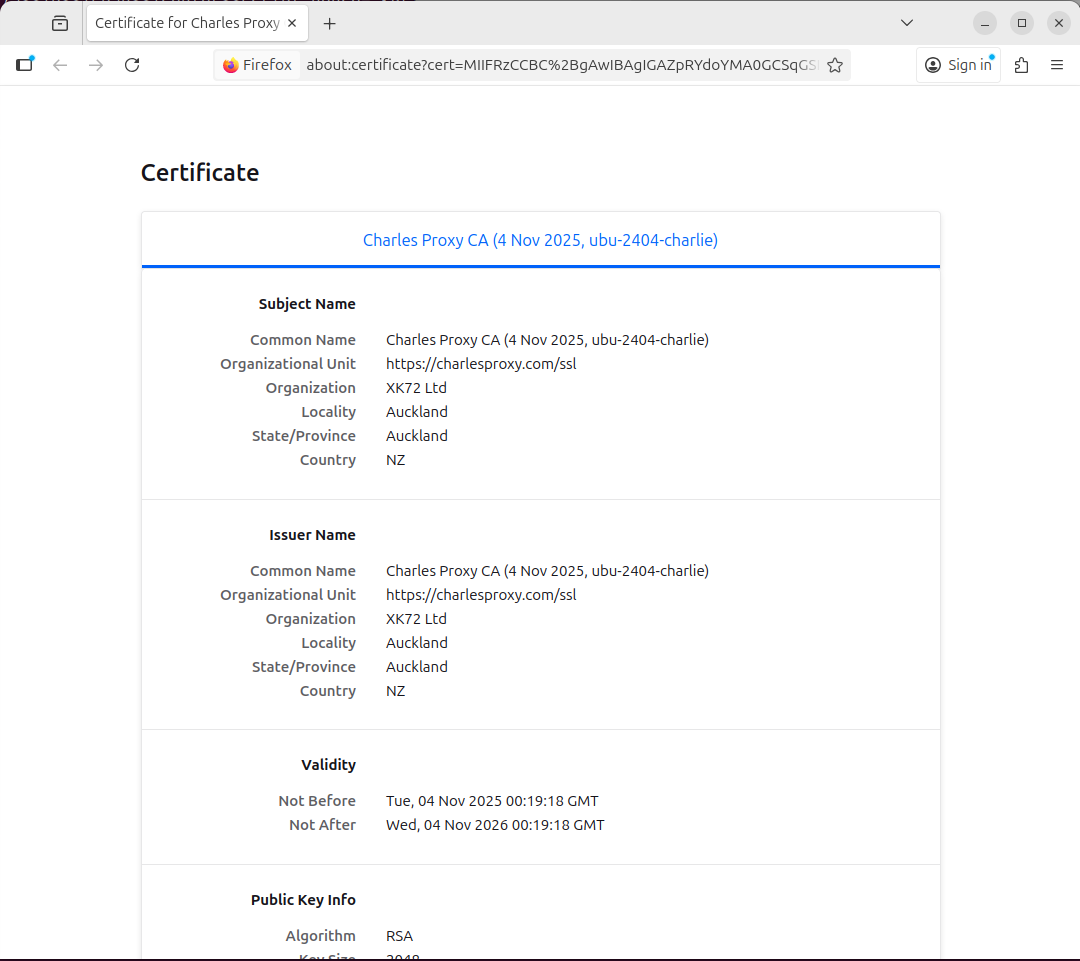The width and height of the screenshot is (1080, 961).
Task: Open Firefox View from the tab bar
Action: (x=60, y=23)
